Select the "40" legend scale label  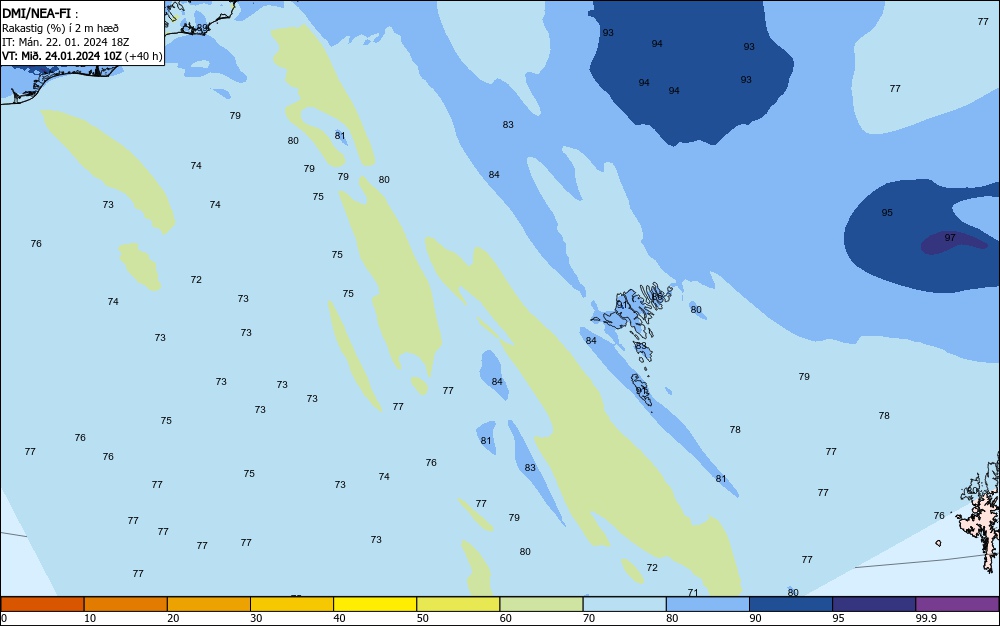click(339, 618)
